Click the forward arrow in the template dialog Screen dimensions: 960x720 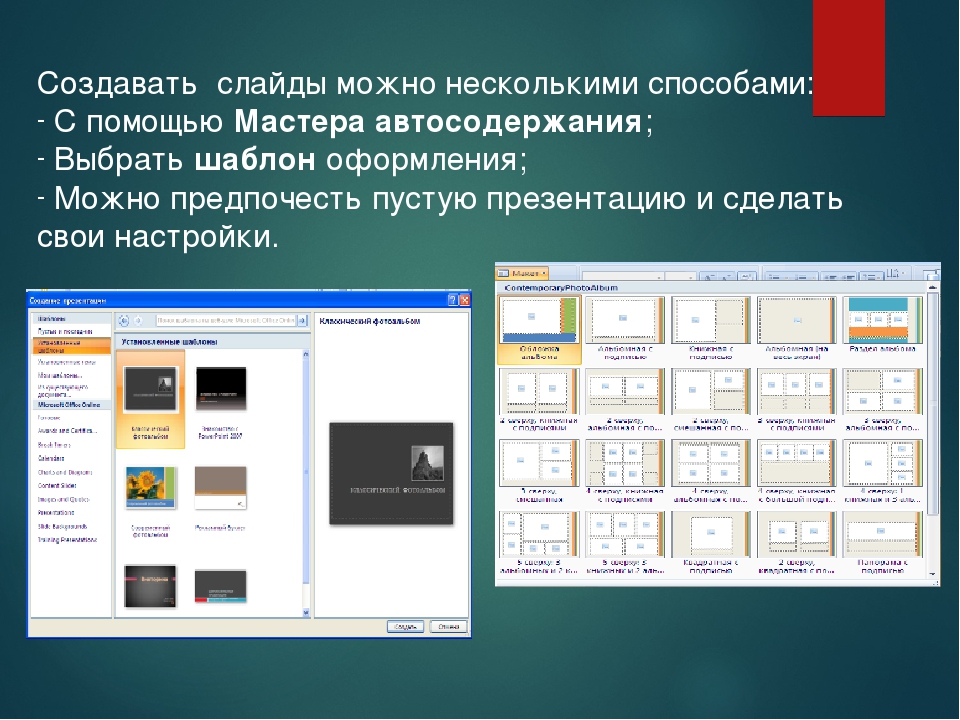pyautogui.click(x=138, y=320)
